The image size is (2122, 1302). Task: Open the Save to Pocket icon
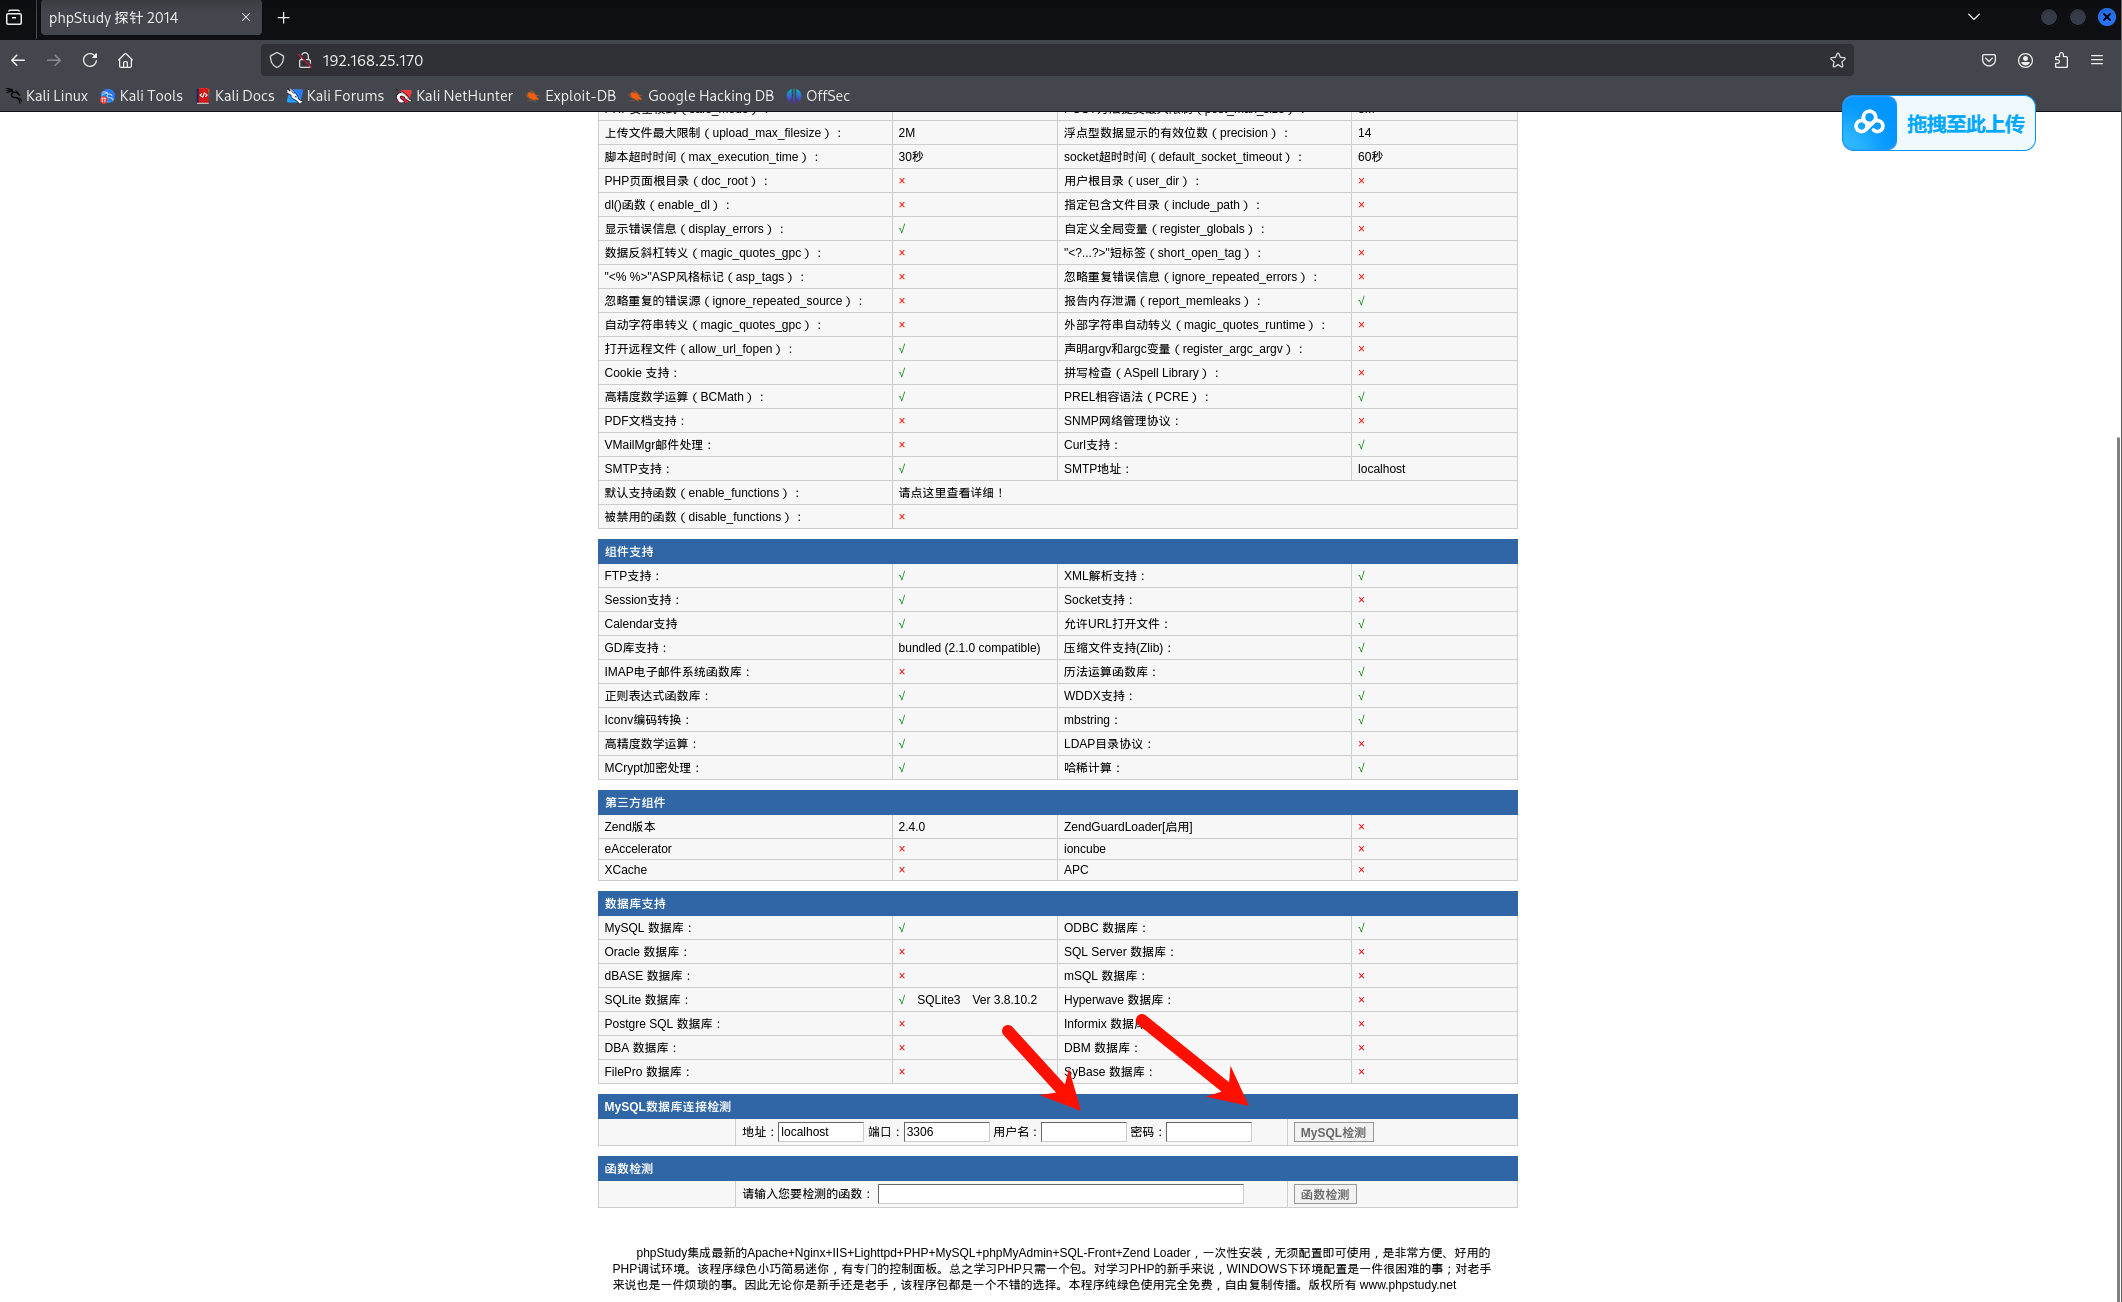[x=1989, y=60]
